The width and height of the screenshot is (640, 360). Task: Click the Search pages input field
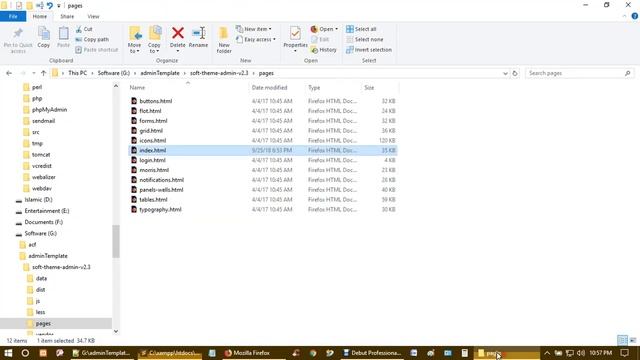coord(580,73)
